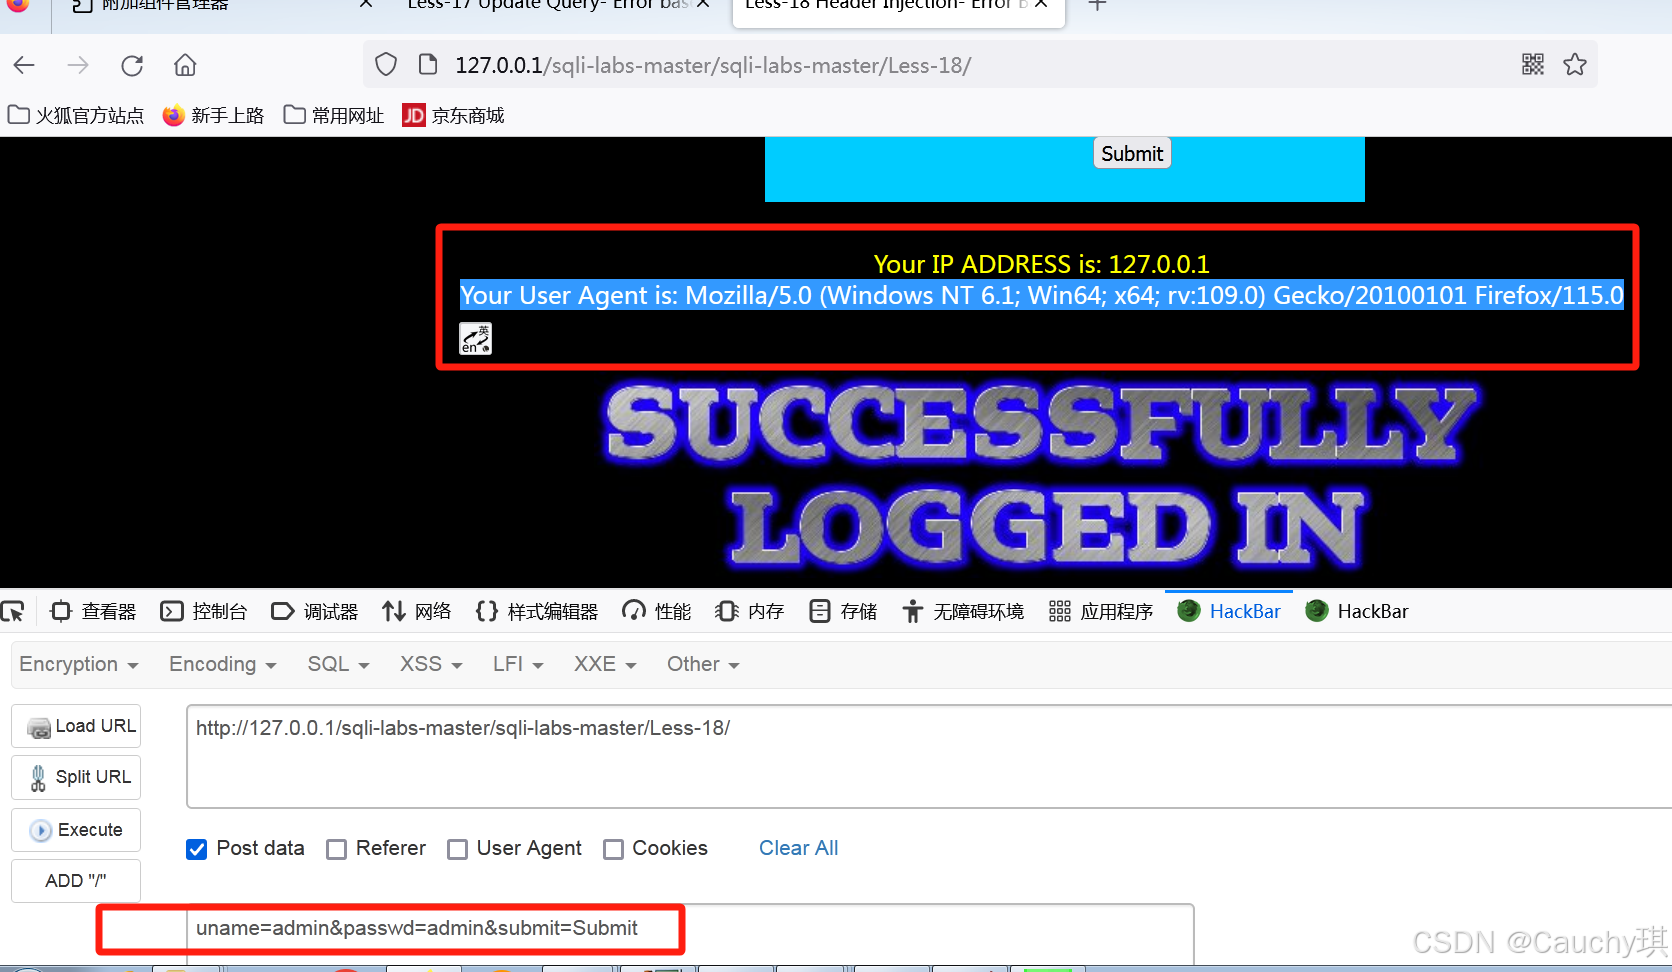Open the Console (控制台) panel

pyautogui.click(x=204, y=611)
